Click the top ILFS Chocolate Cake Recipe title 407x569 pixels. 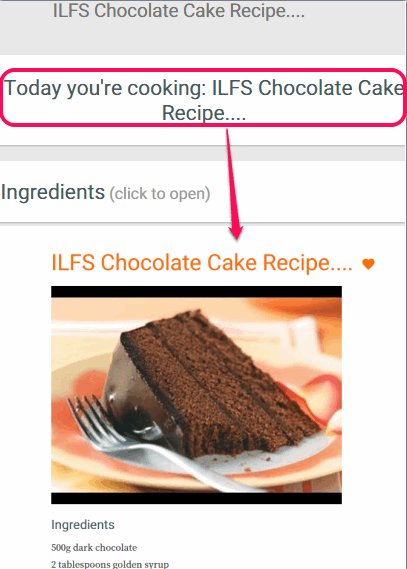pos(179,11)
